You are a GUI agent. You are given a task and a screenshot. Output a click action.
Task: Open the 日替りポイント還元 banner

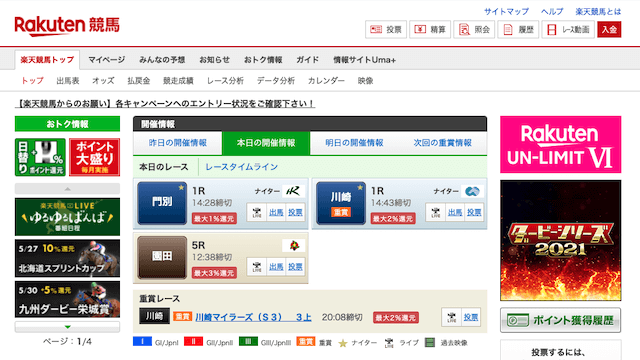point(40,157)
